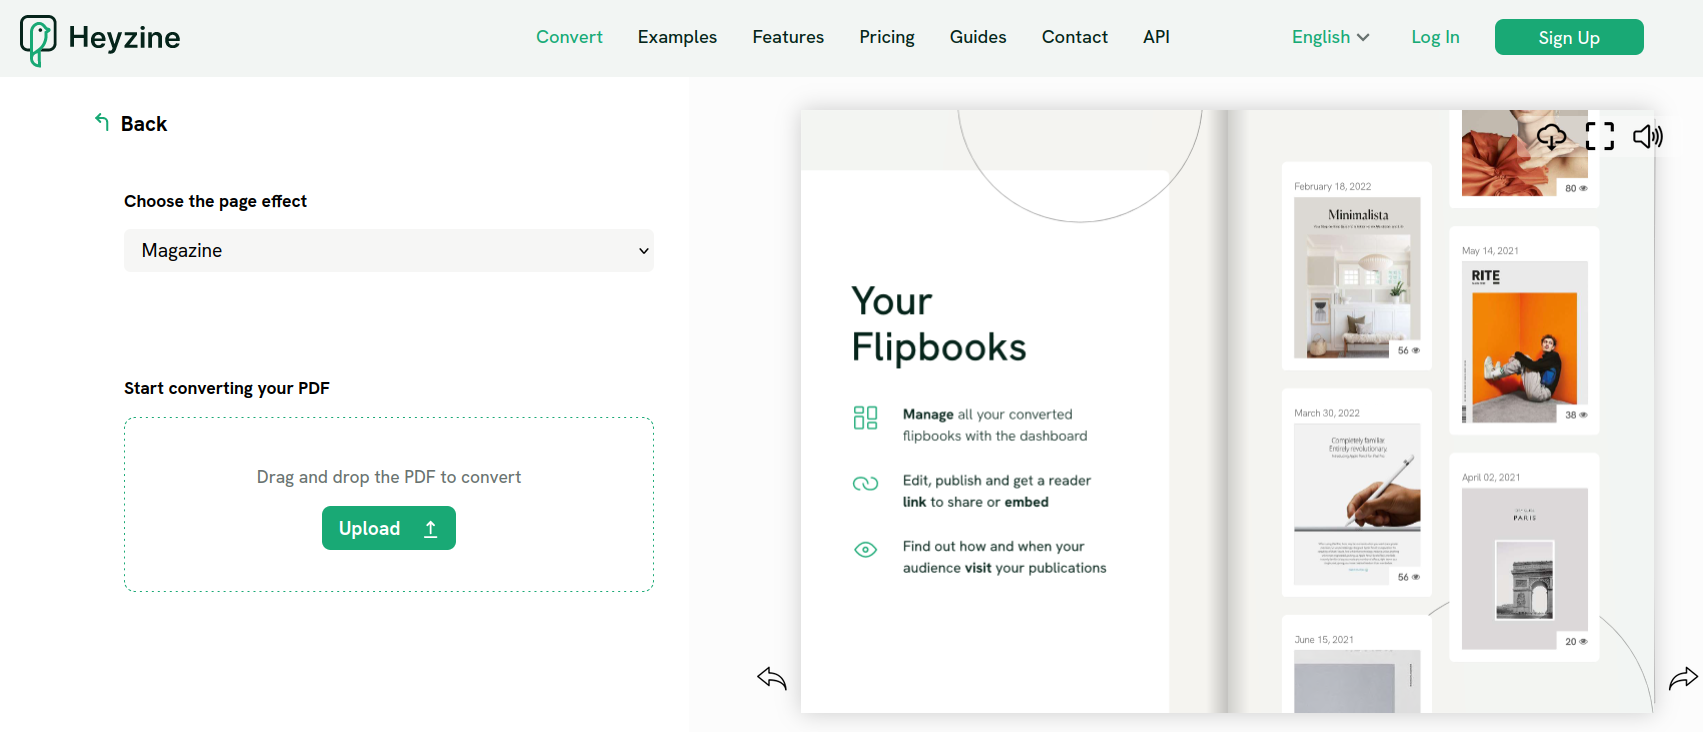
Task: Click the Log In link
Action: coord(1435,37)
